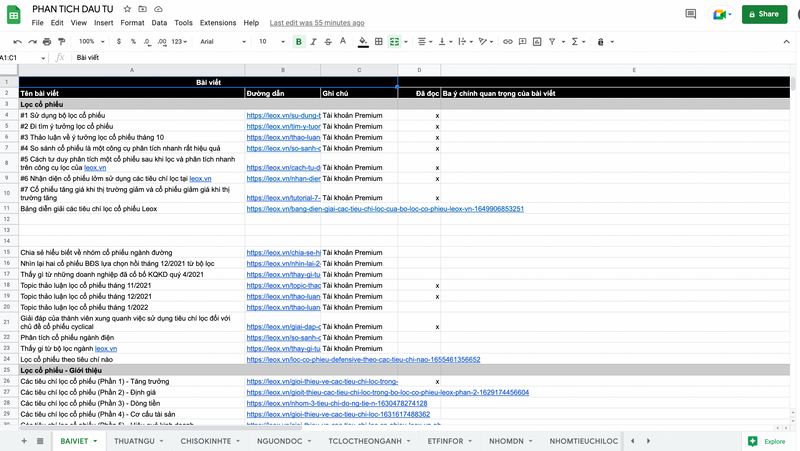
Task: Switch to the THUATNGU sheet tab
Action: coord(134,441)
